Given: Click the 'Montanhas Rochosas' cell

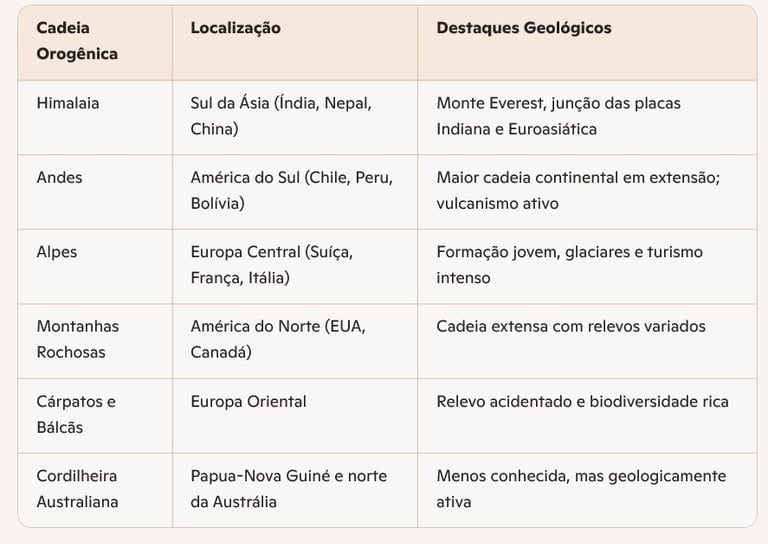Looking at the screenshot, I should [x=78, y=339].
